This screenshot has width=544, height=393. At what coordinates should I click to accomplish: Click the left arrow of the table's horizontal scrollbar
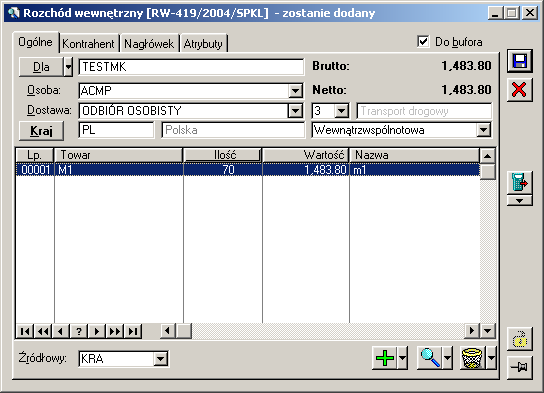click(x=168, y=331)
